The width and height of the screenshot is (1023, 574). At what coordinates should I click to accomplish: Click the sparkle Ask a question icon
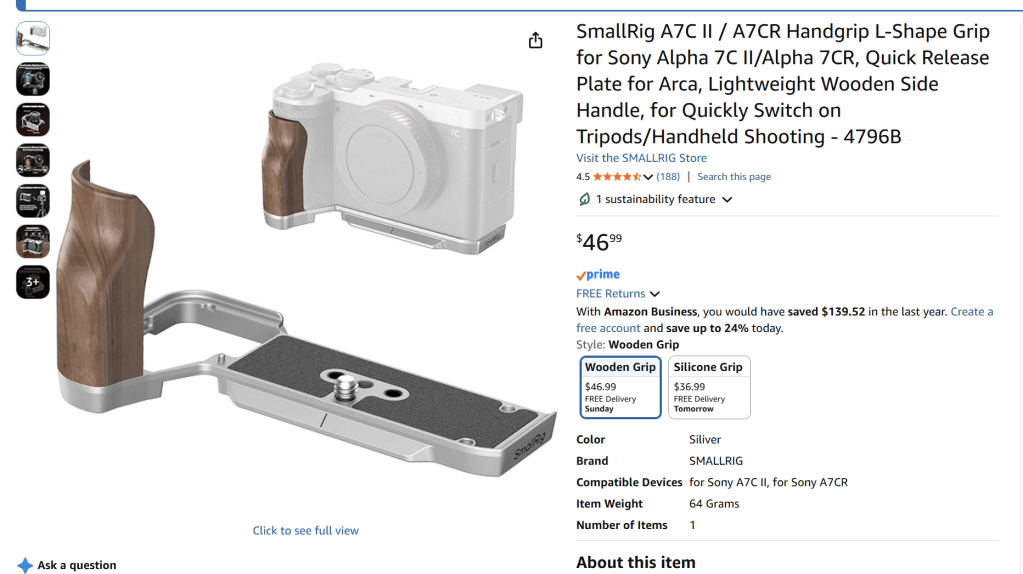(x=25, y=565)
